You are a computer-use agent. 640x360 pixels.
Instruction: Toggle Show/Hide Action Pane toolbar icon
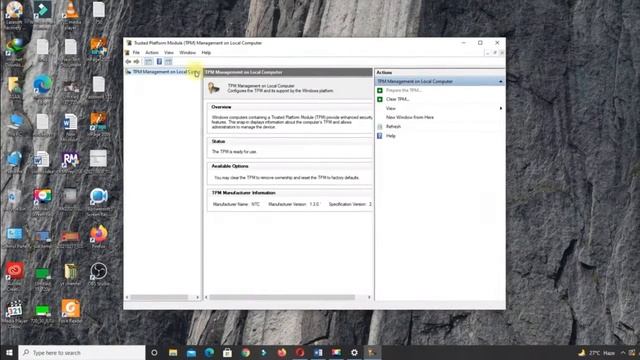168,62
